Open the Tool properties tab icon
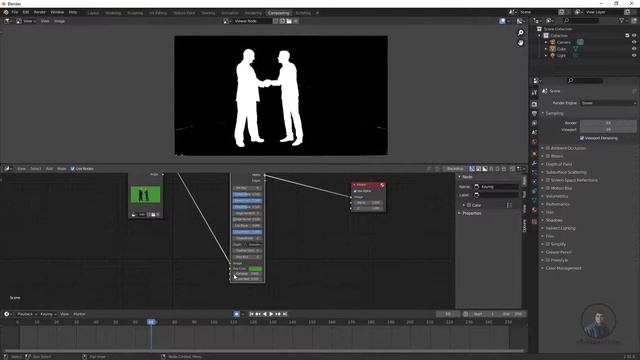The image size is (640, 360). [534, 93]
